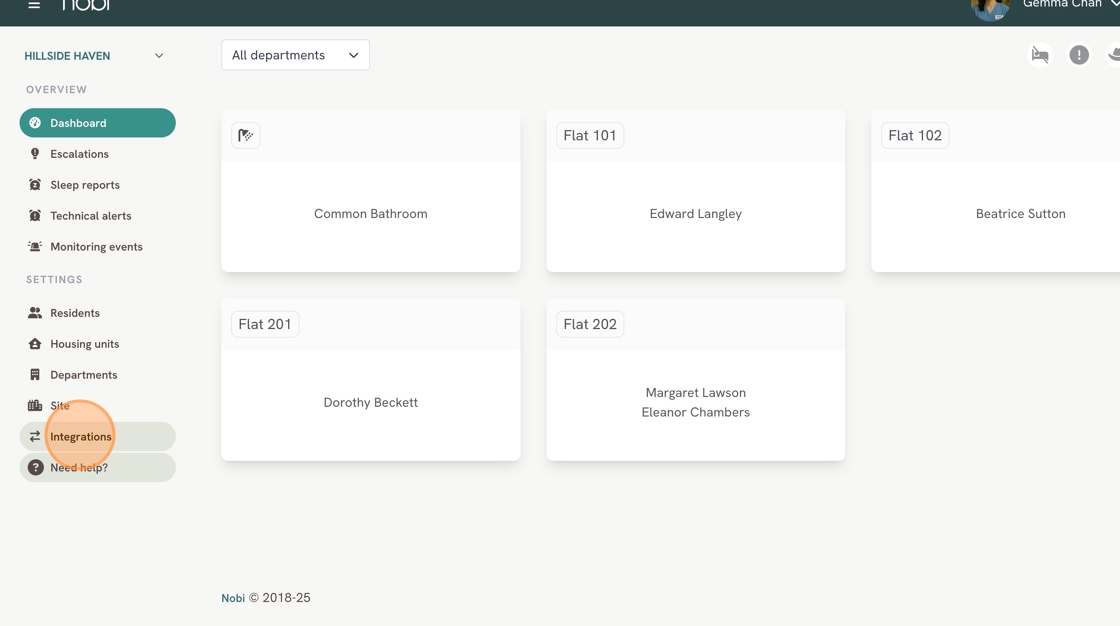Open the Flat 202 Margaret Lawson card
The width and height of the screenshot is (1120, 626).
pos(695,402)
